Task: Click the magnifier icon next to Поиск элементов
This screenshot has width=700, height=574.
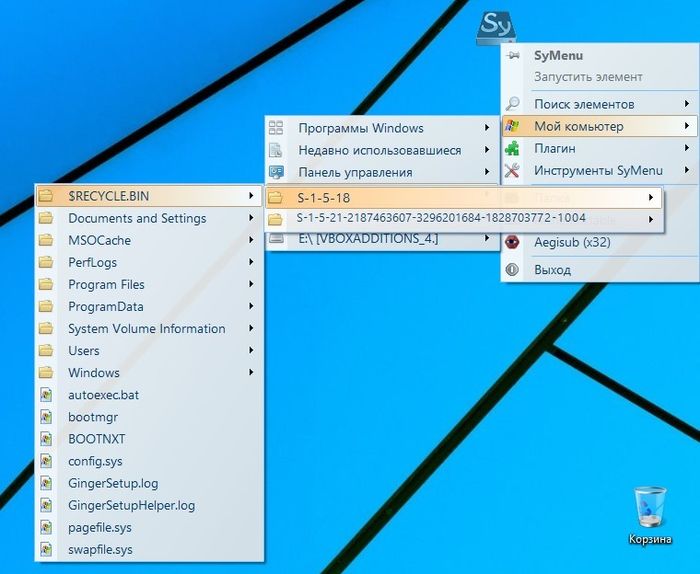Action: pos(512,104)
